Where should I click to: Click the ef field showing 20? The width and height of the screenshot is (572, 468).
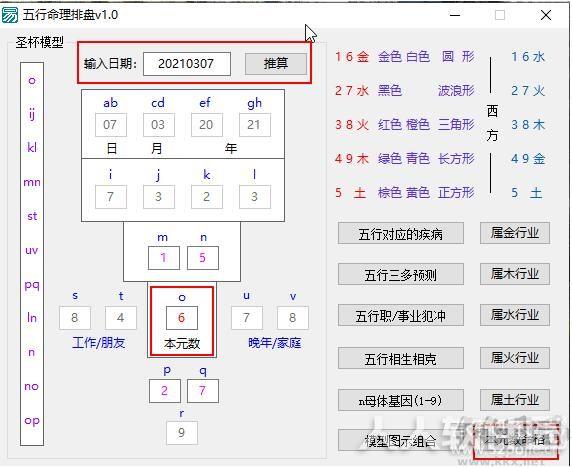click(x=207, y=125)
